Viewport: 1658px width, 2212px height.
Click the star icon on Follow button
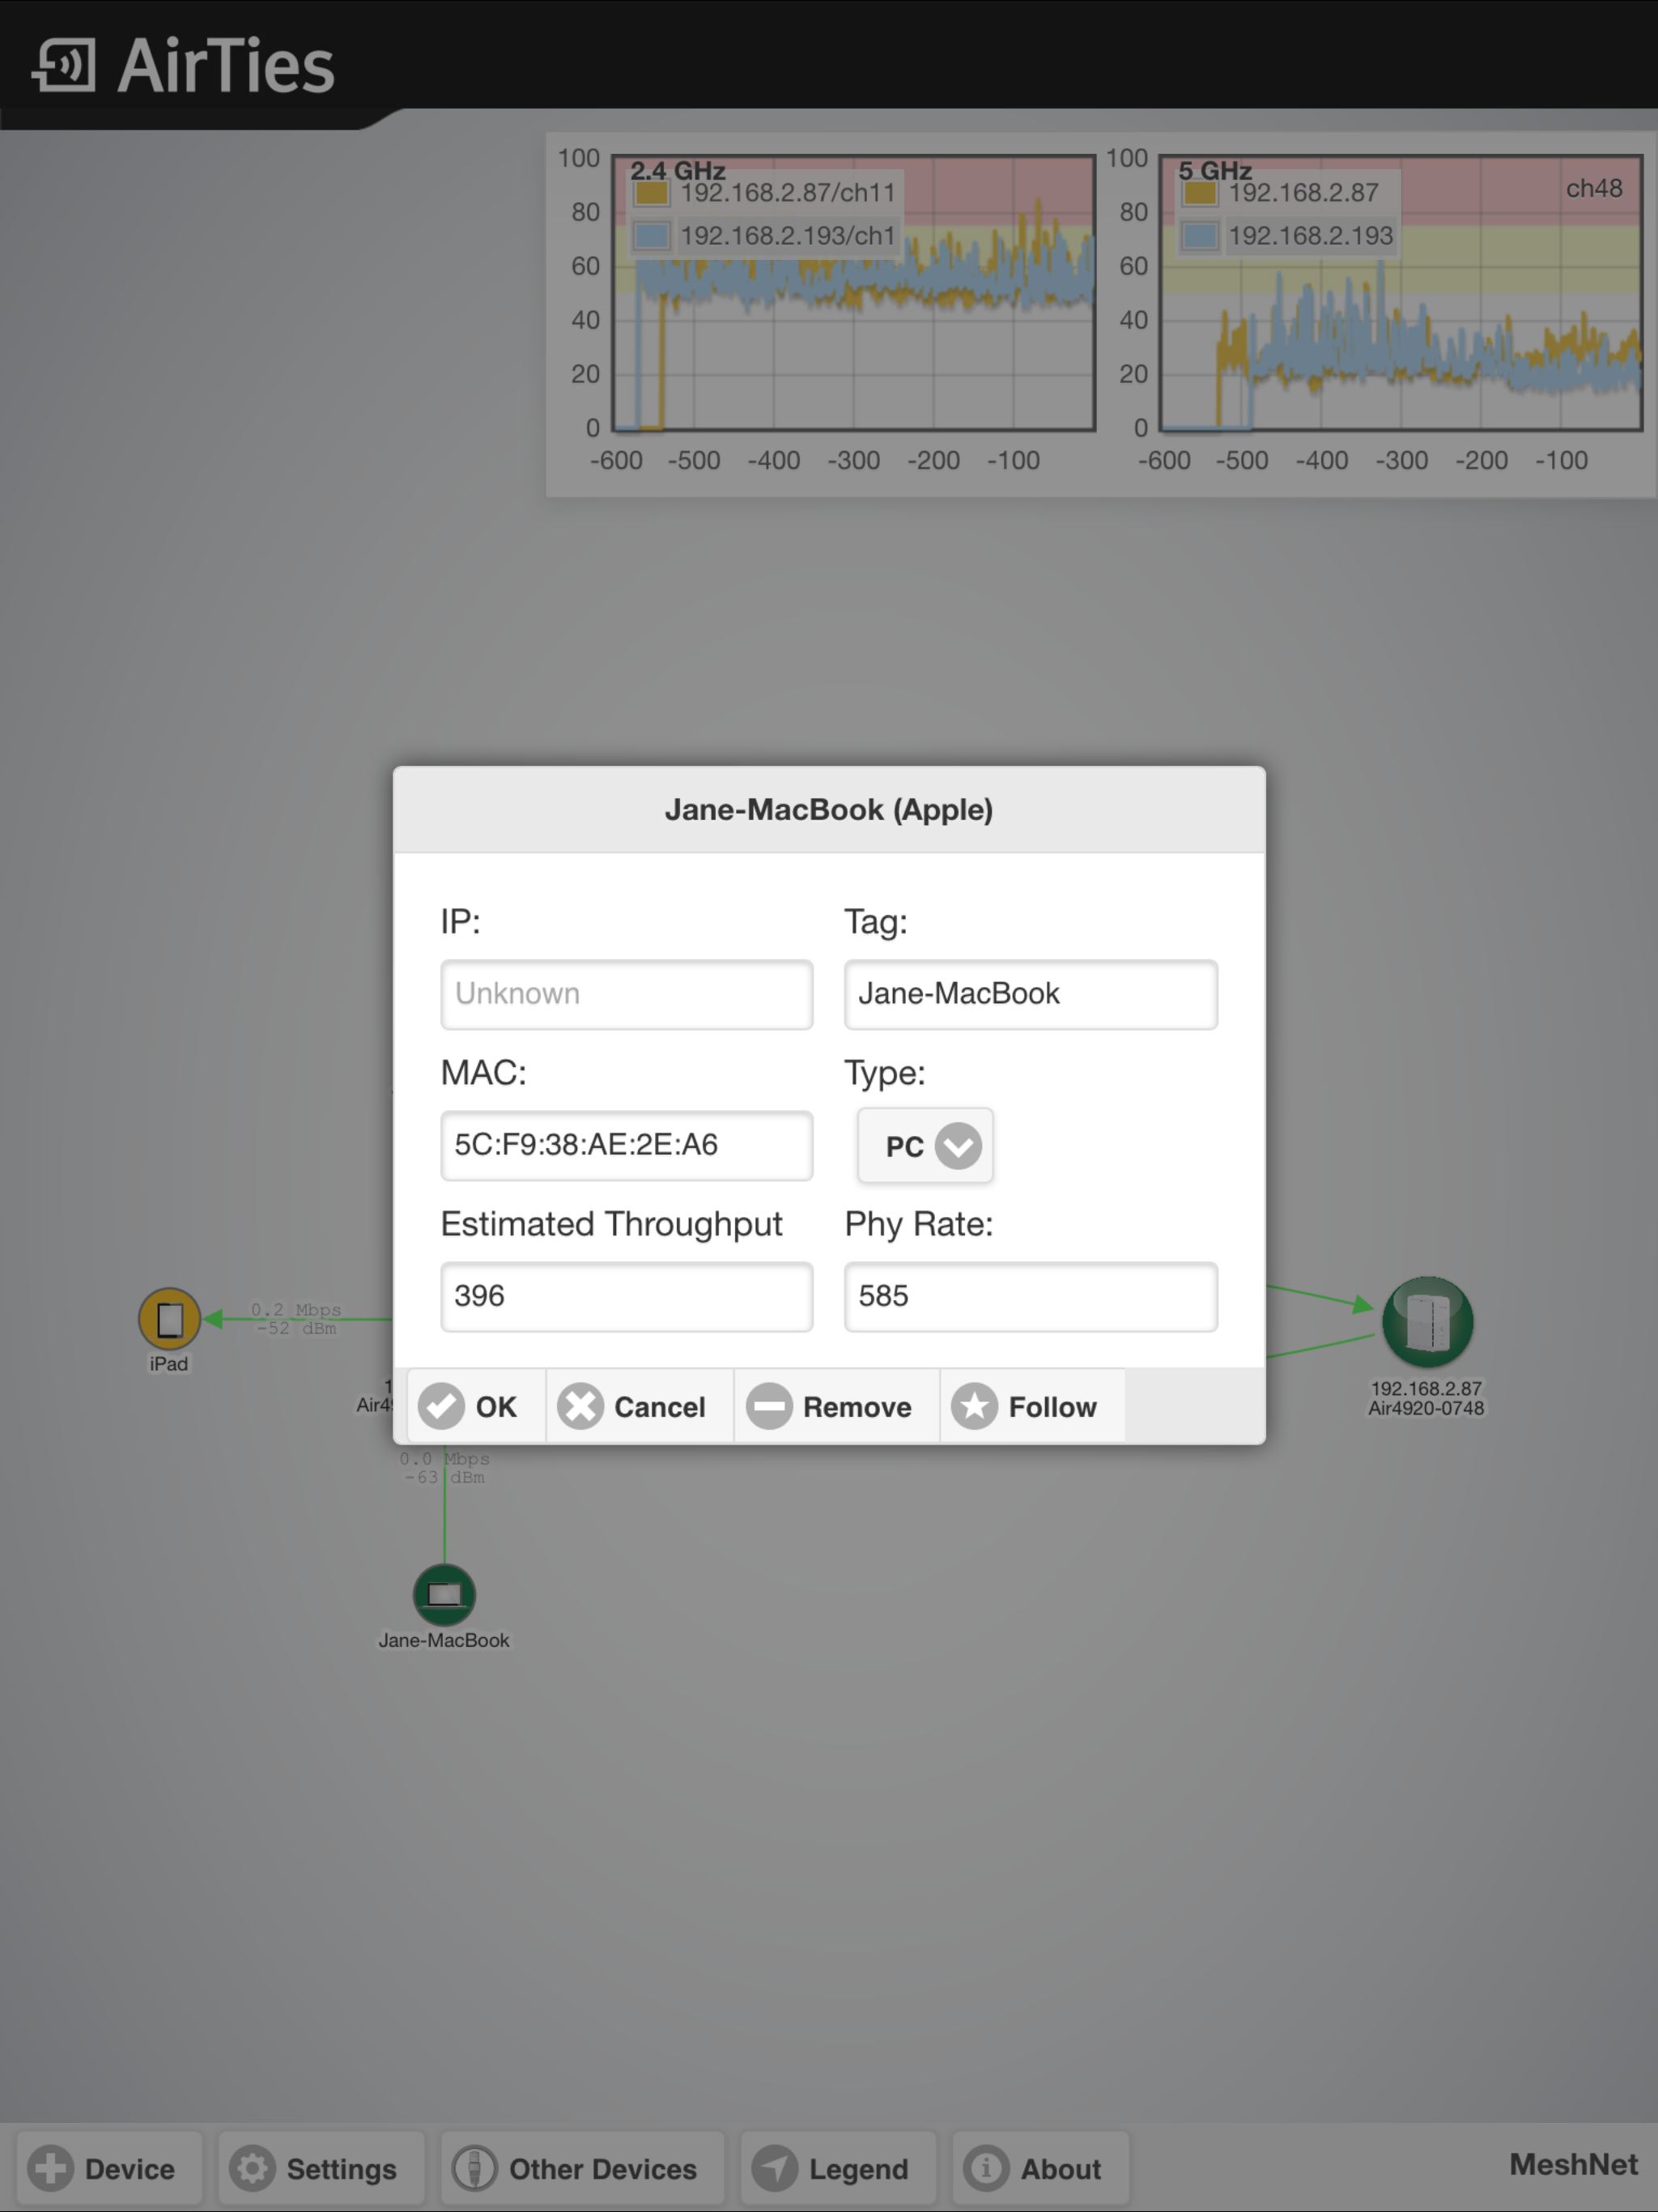[975, 1406]
